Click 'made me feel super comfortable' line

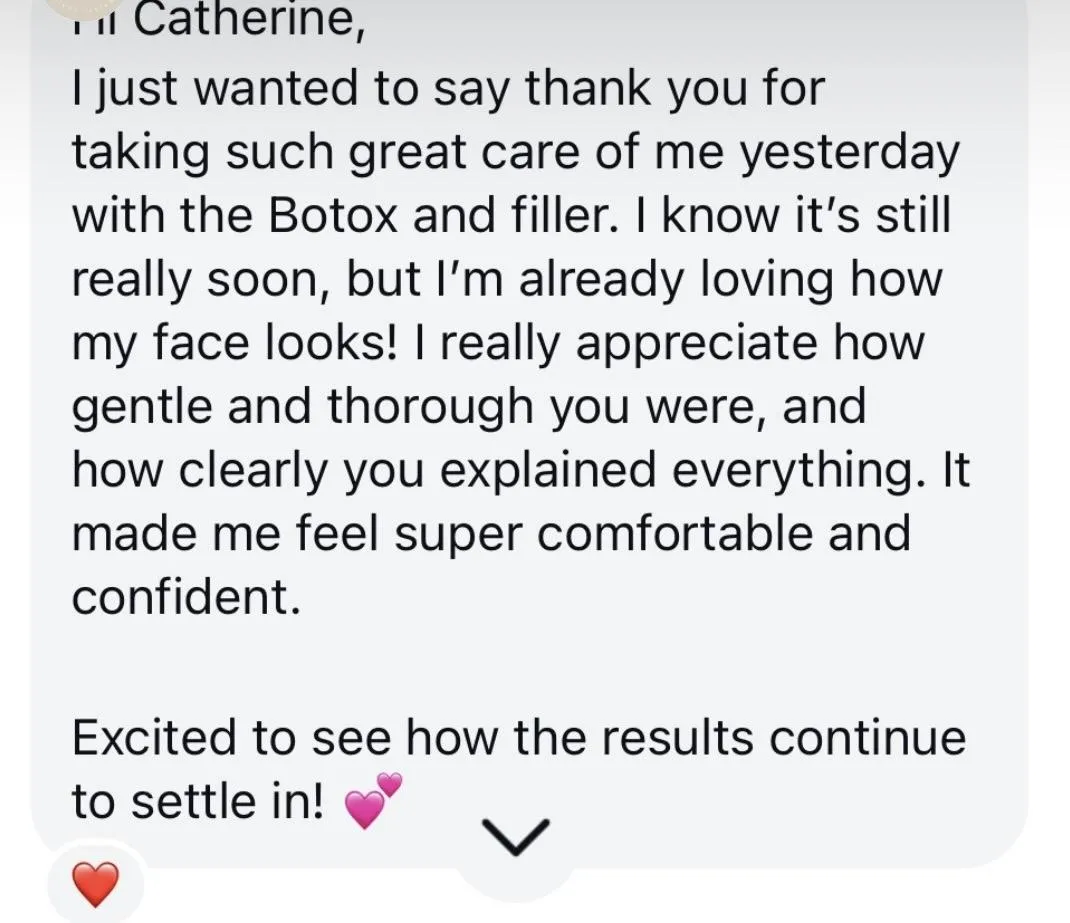coord(490,533)
